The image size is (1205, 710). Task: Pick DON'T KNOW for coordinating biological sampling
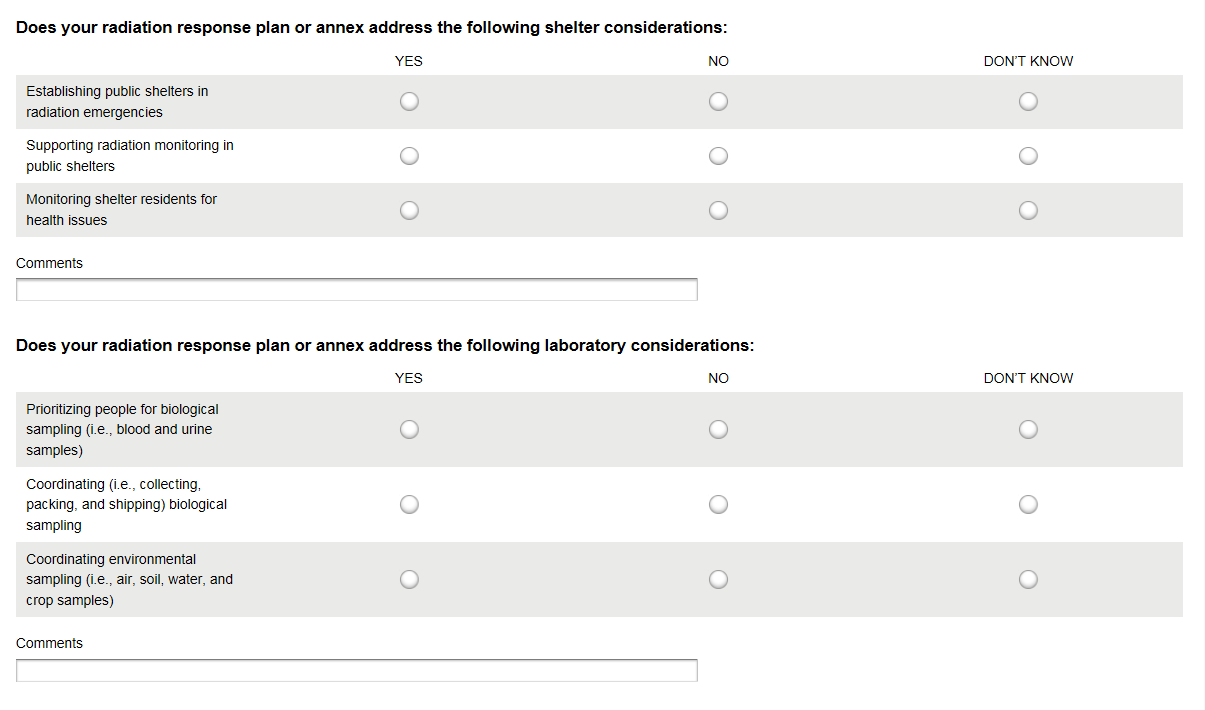pyautogui.click(x=1028, y=504)
